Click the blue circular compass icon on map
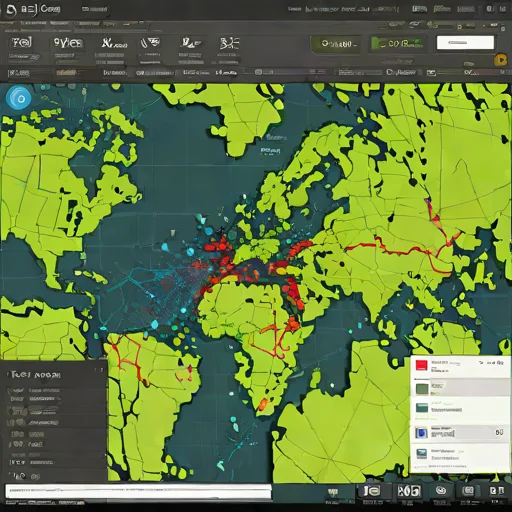512x512 pixels. (x=19, y=98)
